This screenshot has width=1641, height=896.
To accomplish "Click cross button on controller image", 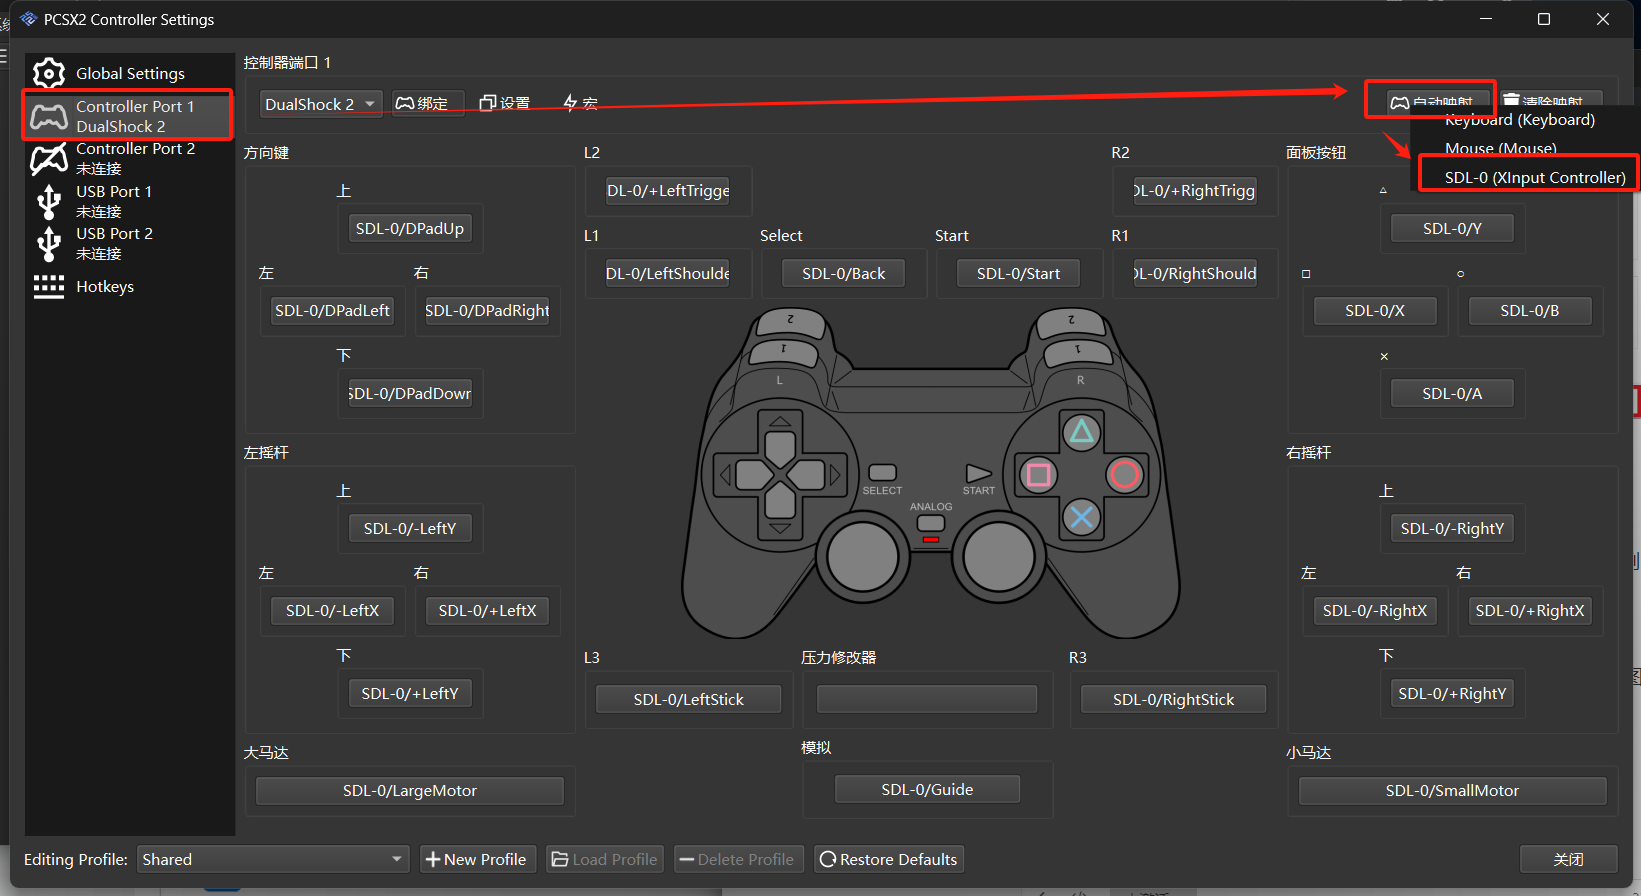I will 1081,517.
